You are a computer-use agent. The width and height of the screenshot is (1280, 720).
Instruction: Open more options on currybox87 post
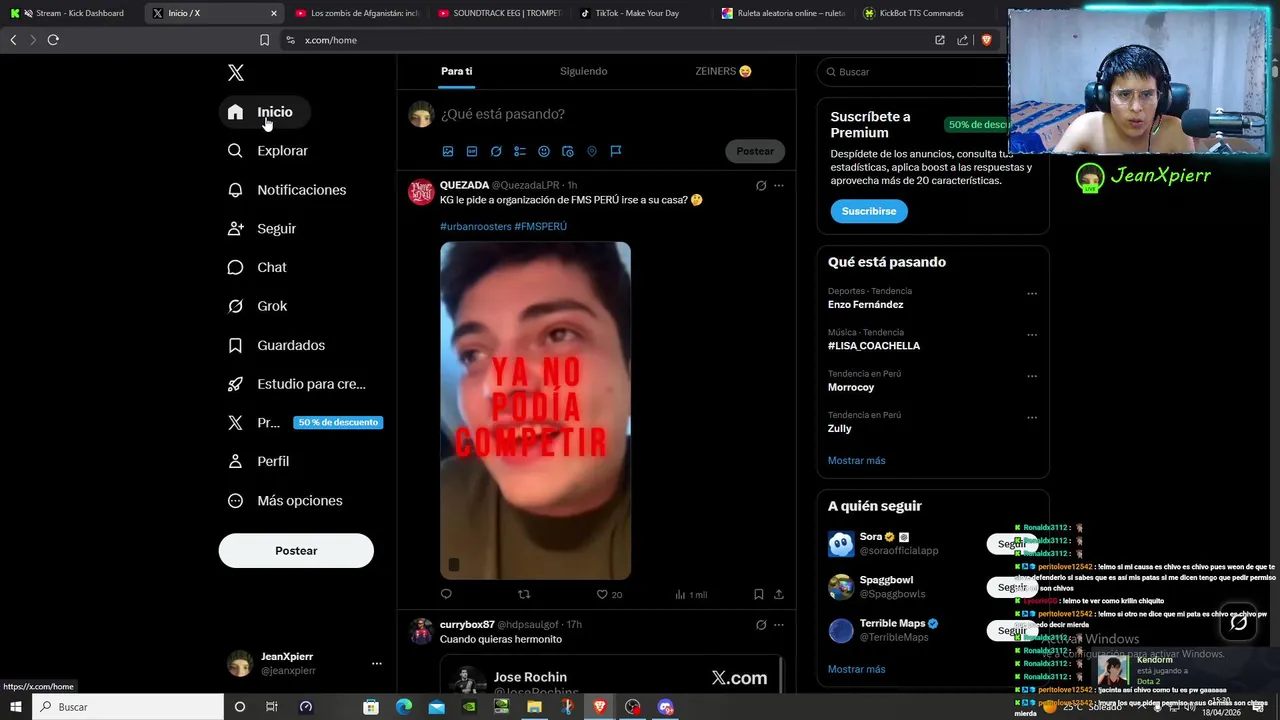[x=779, y=625]
